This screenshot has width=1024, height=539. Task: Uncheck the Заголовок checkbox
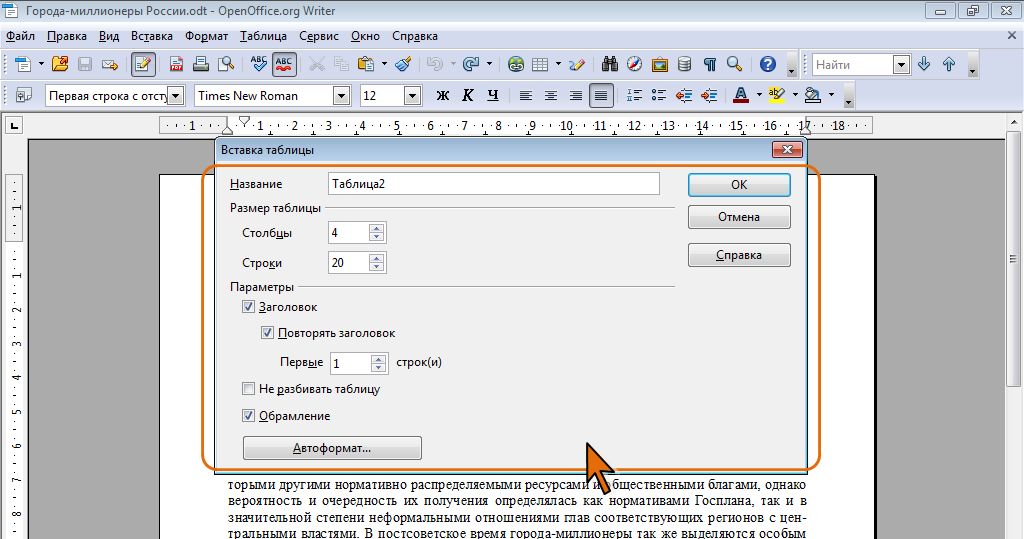pos(248,306)
